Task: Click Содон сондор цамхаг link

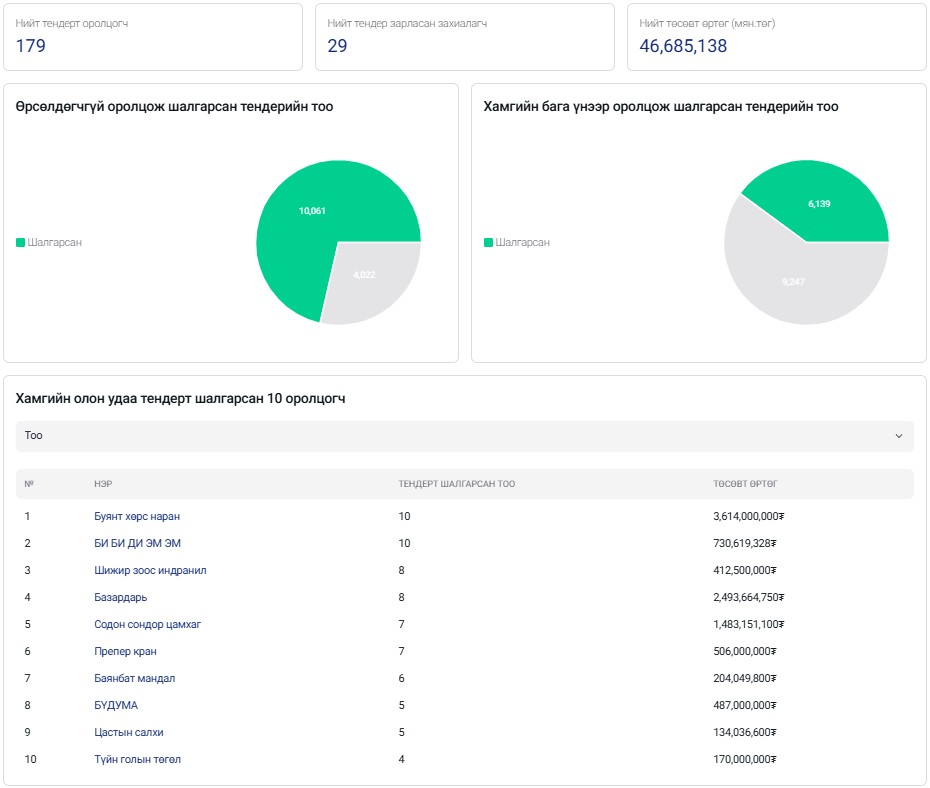Action: (x=146, y=624)
